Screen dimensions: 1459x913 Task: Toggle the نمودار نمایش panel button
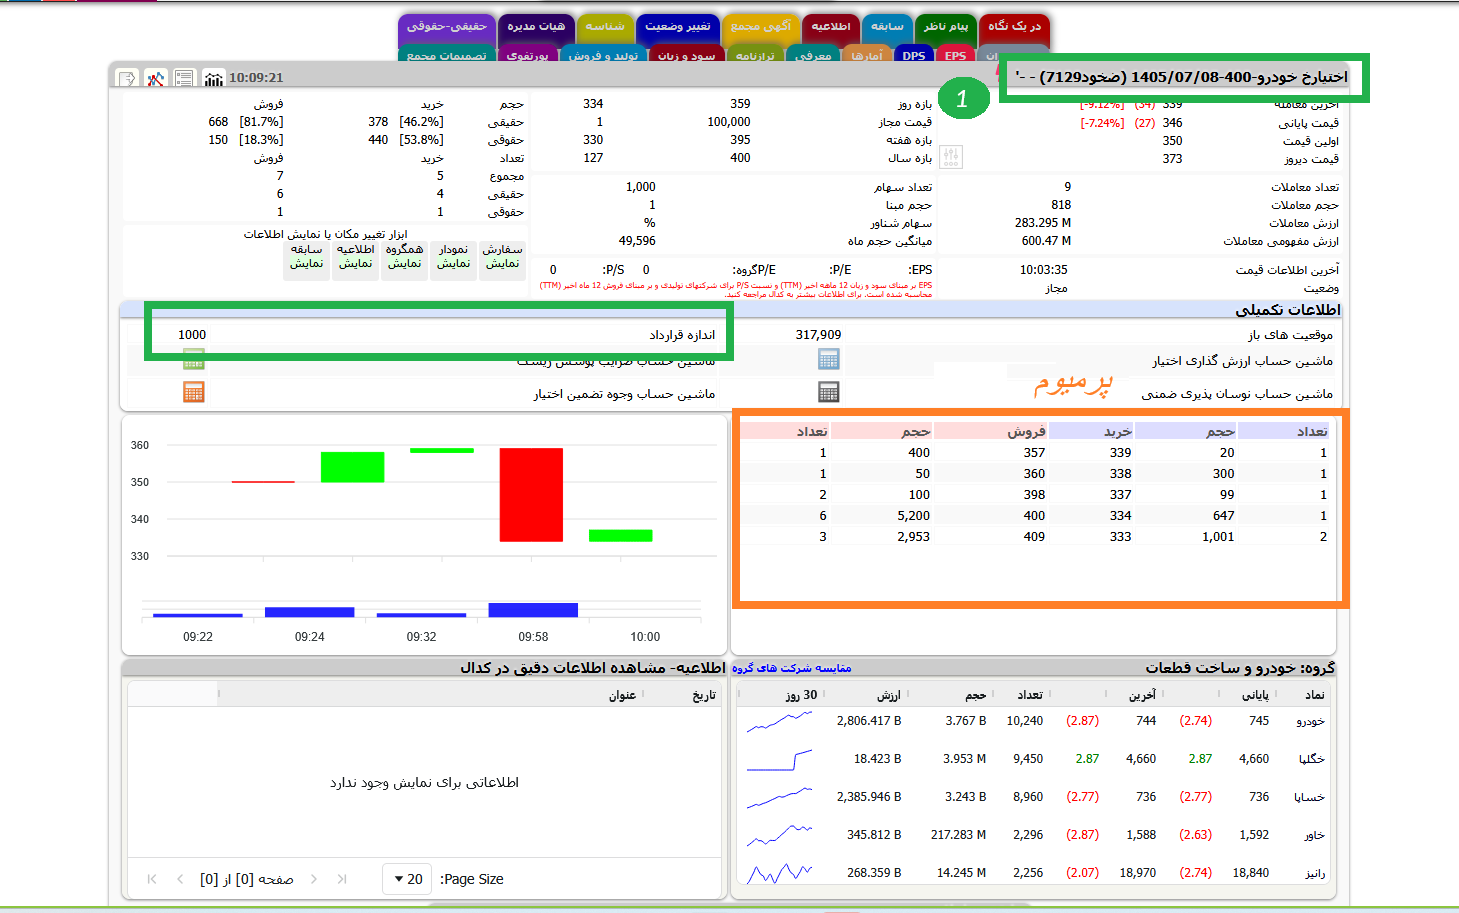click(x=453, y=257)
